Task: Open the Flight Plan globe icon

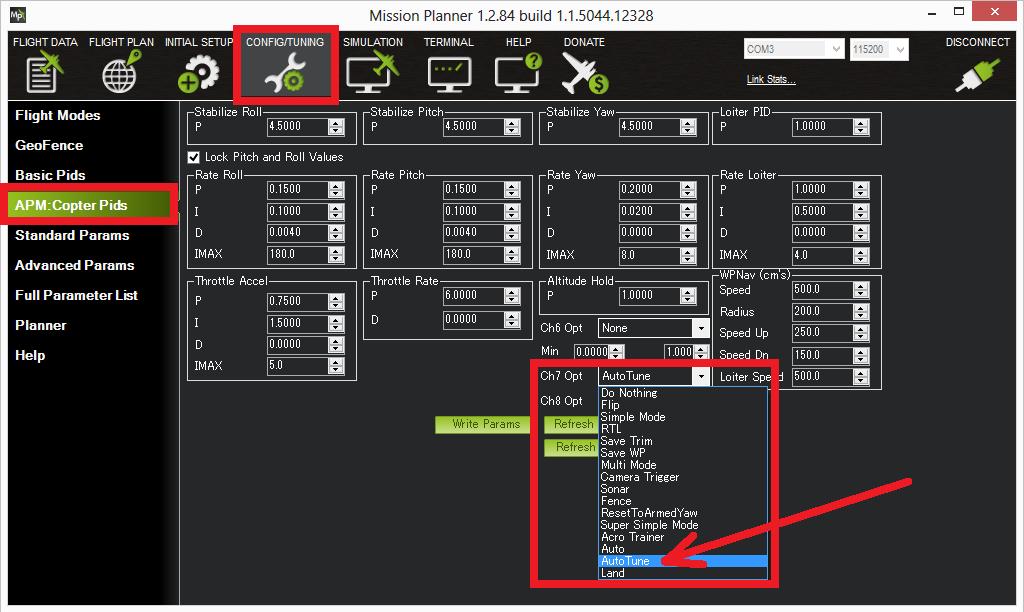Action: point(121,73)
